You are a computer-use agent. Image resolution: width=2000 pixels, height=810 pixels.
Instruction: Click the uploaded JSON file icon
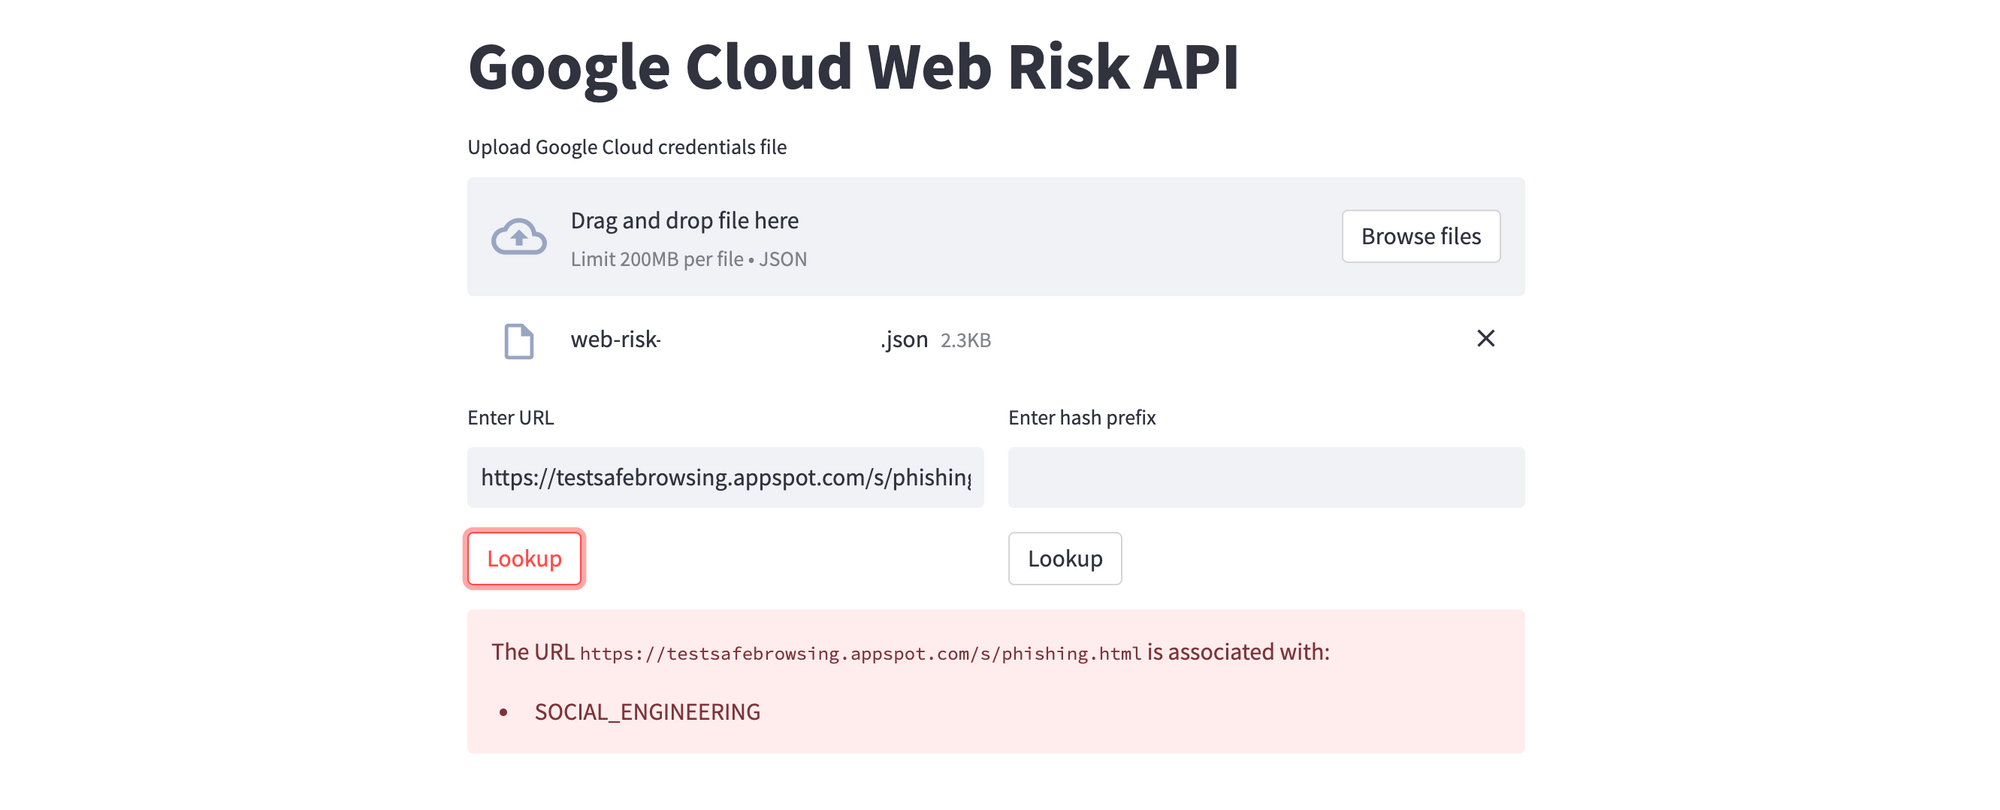[519, 341]
